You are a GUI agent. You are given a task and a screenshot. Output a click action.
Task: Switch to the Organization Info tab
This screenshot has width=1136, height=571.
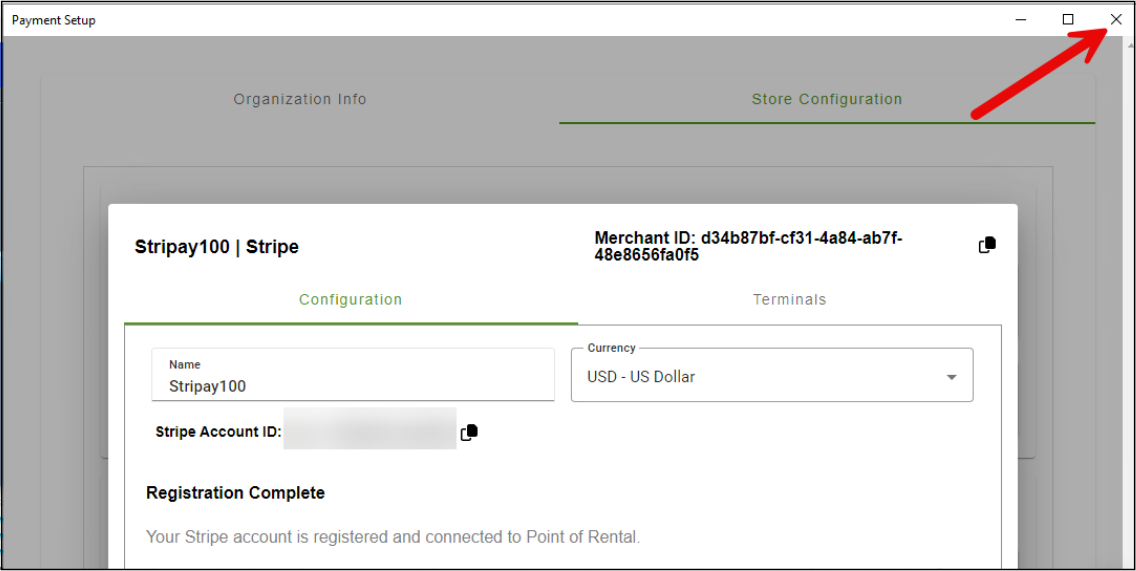pyautogui.click(x=300, y=99)
